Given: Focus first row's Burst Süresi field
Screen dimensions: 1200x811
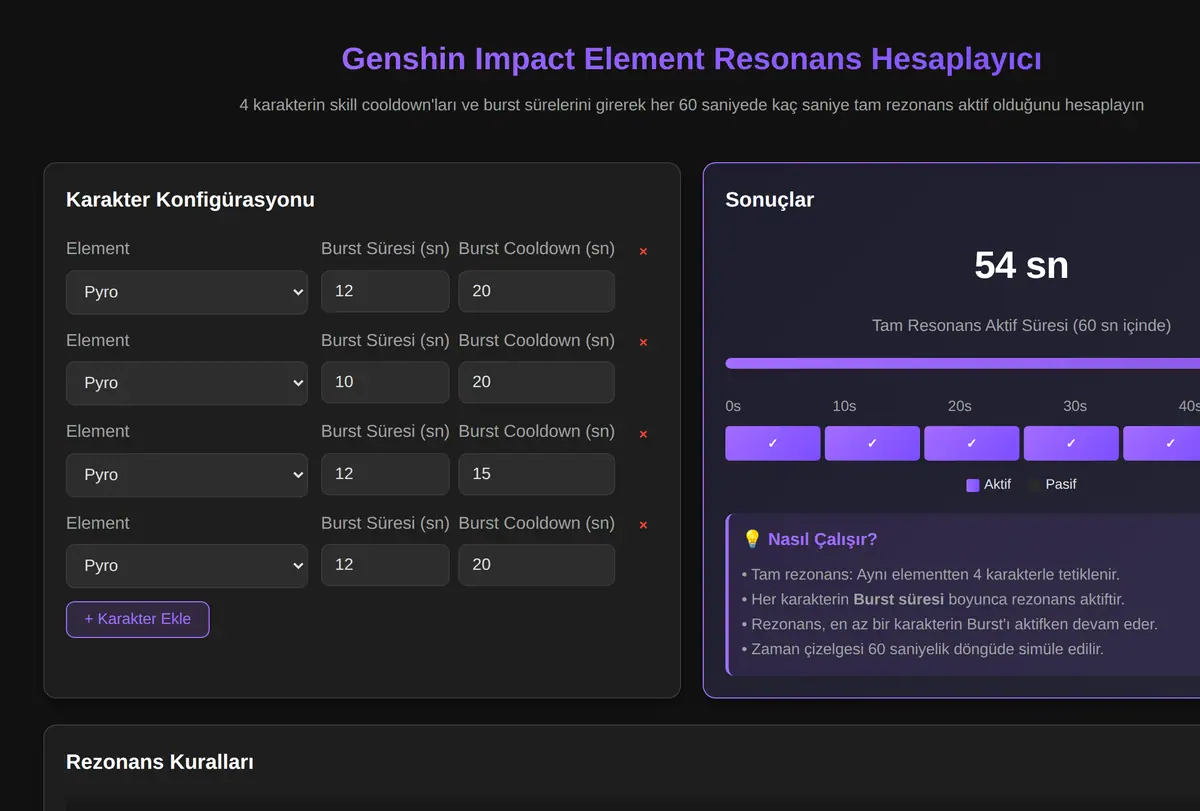Looking at the screenshot, I should click(x=385, y=291).
